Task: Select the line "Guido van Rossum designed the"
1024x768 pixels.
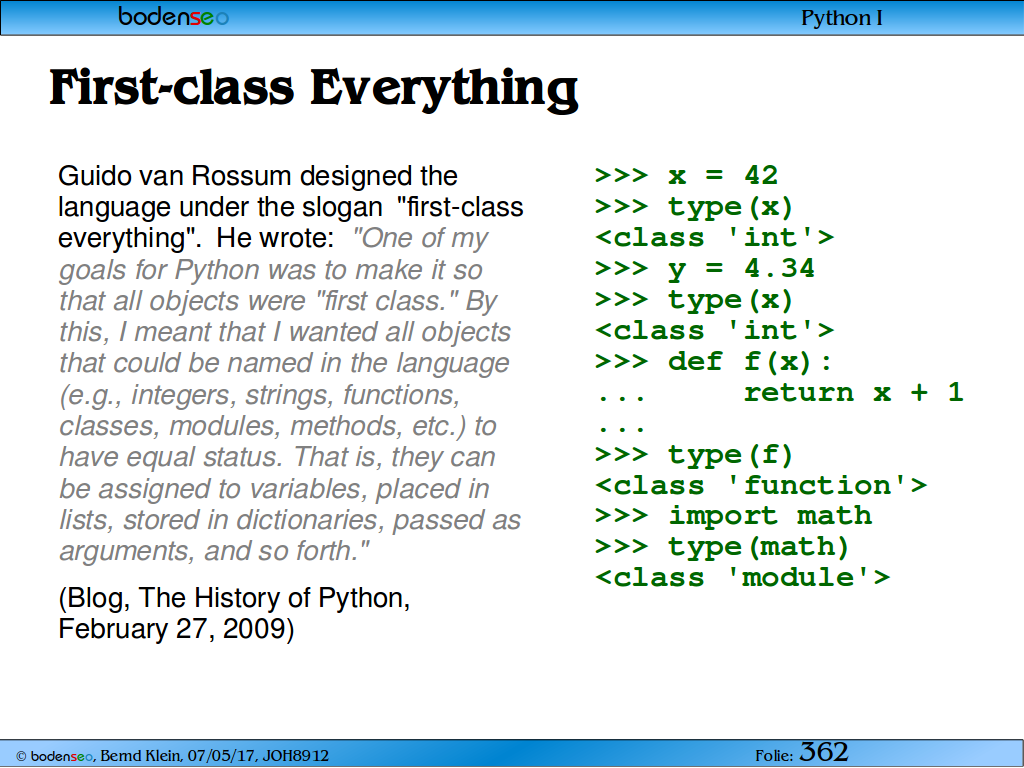Action: pyautogui.click(x=258, y=176)
